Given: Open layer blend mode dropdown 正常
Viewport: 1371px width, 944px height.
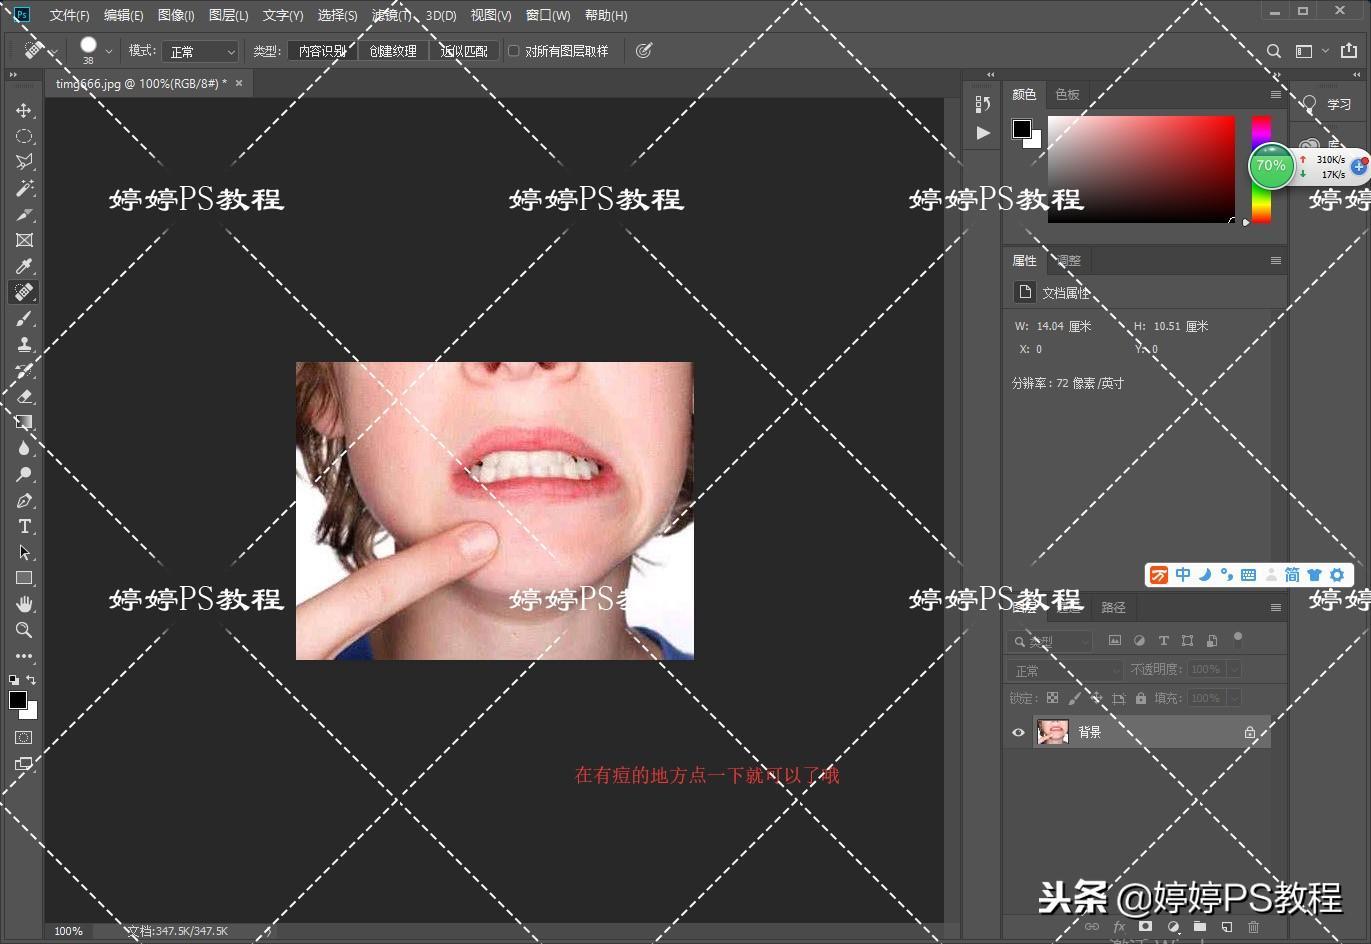Looking at the screenshot, I should [1066, 670].
